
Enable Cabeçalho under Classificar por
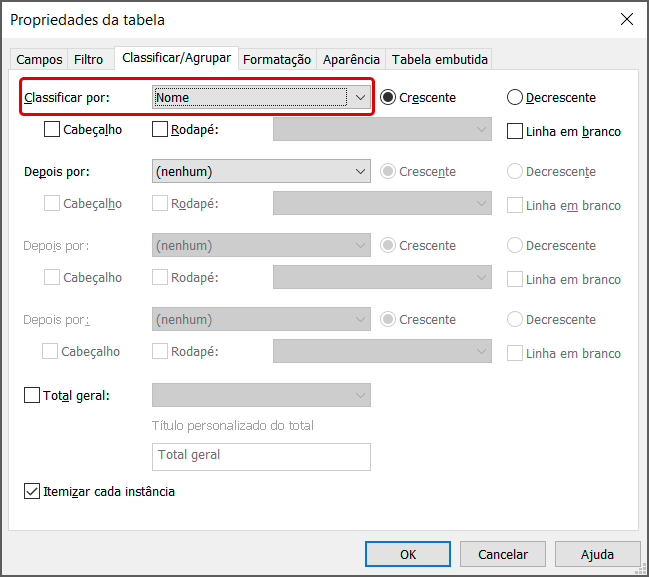pos(52,129)
